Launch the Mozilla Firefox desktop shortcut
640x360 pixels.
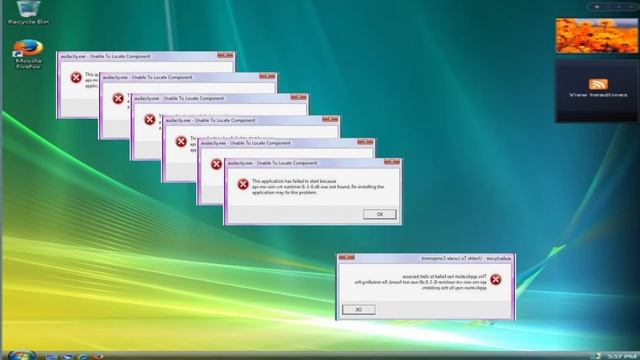[29, 54]
